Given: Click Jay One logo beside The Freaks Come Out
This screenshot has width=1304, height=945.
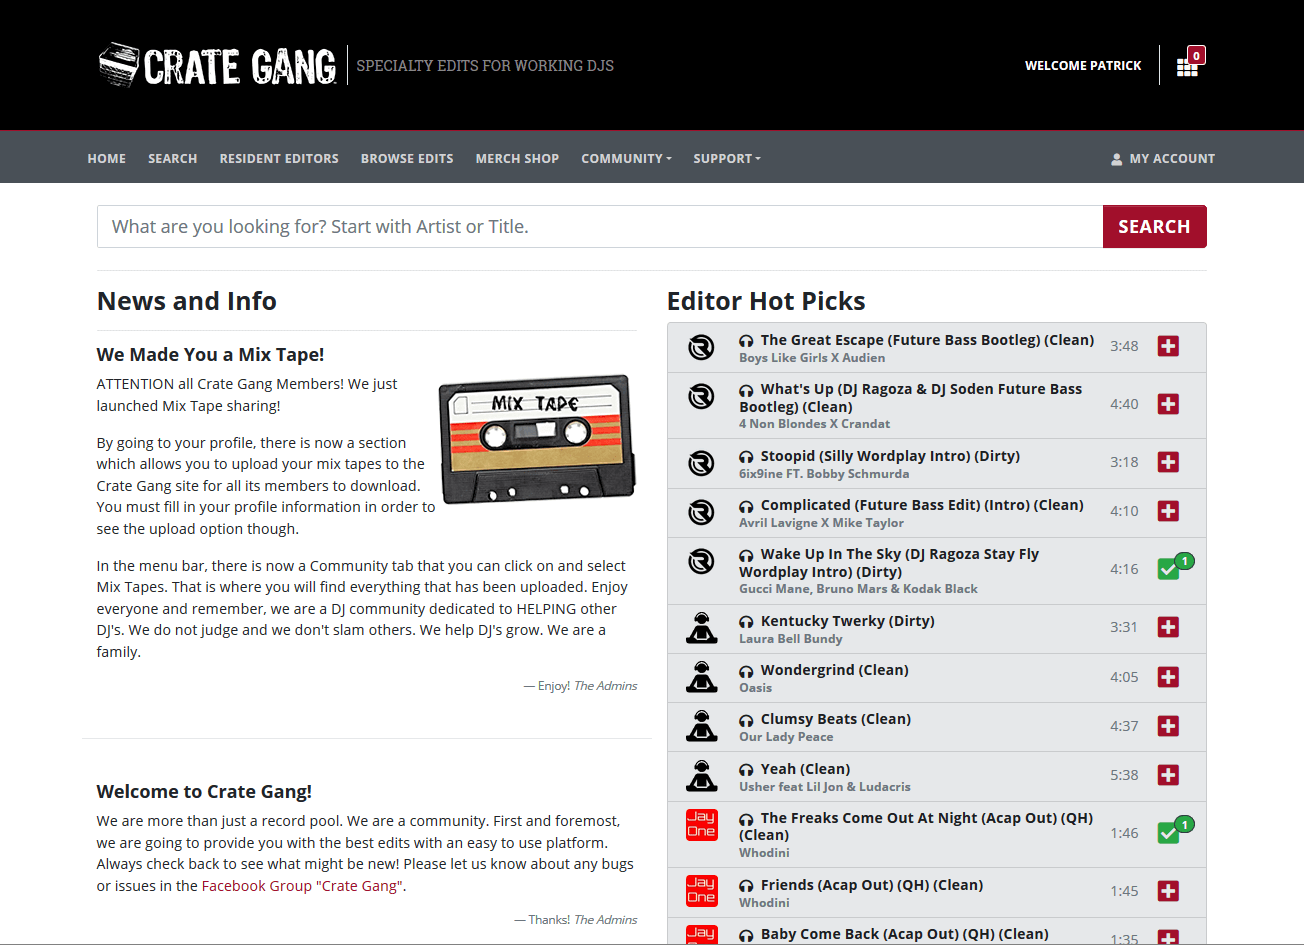Looking at the screenshot, I should pos(701,825).
